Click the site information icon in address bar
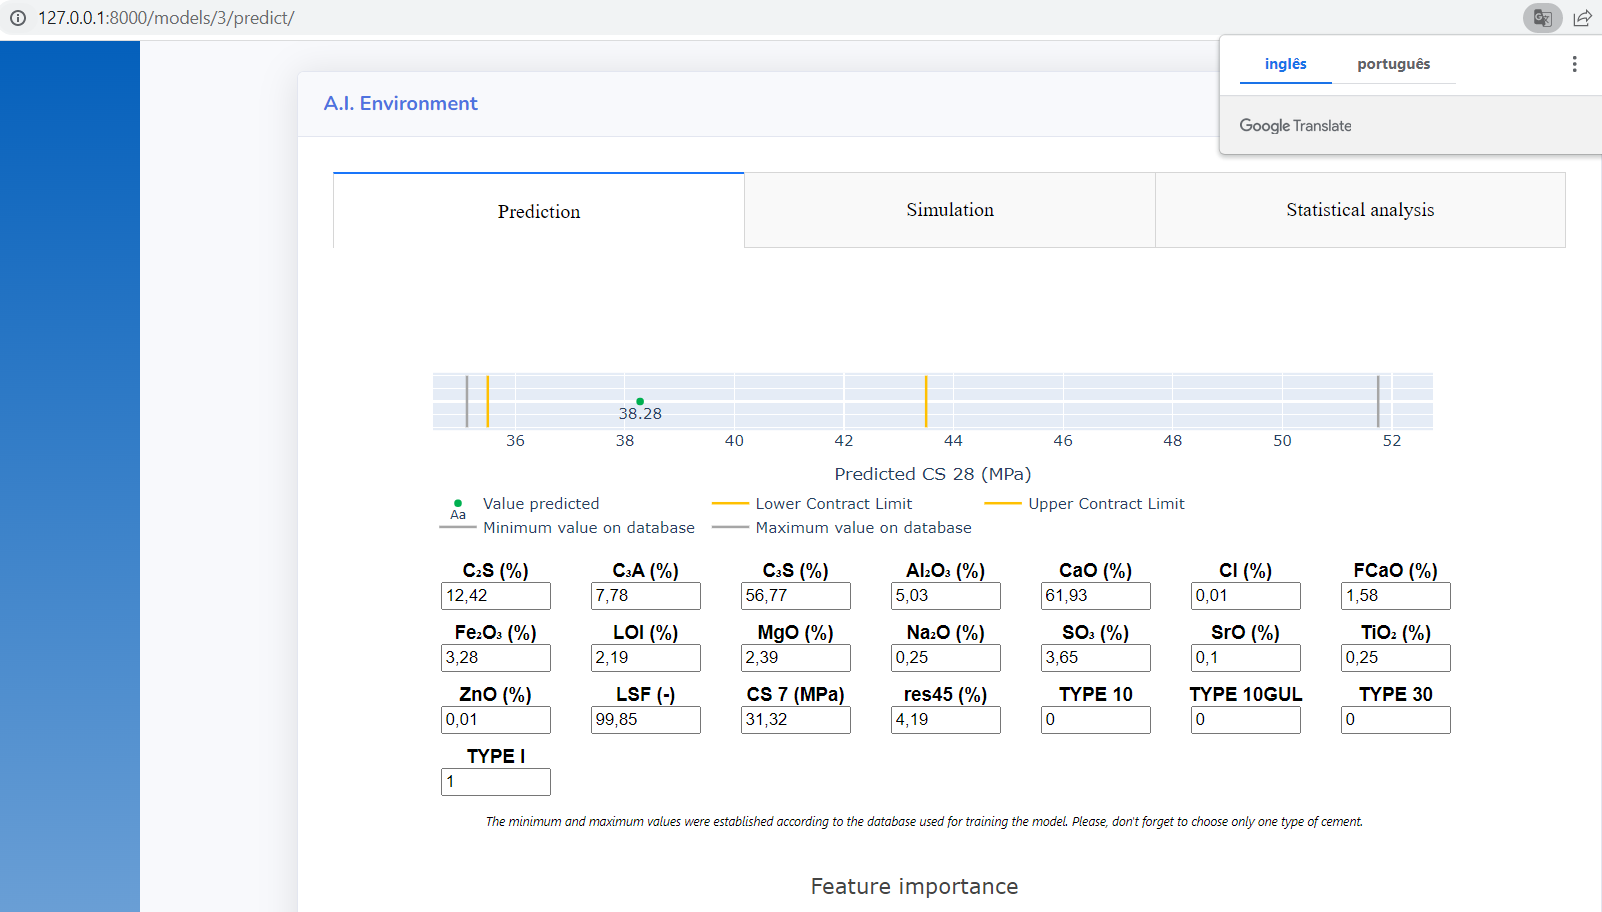 (x=18, y=18)
